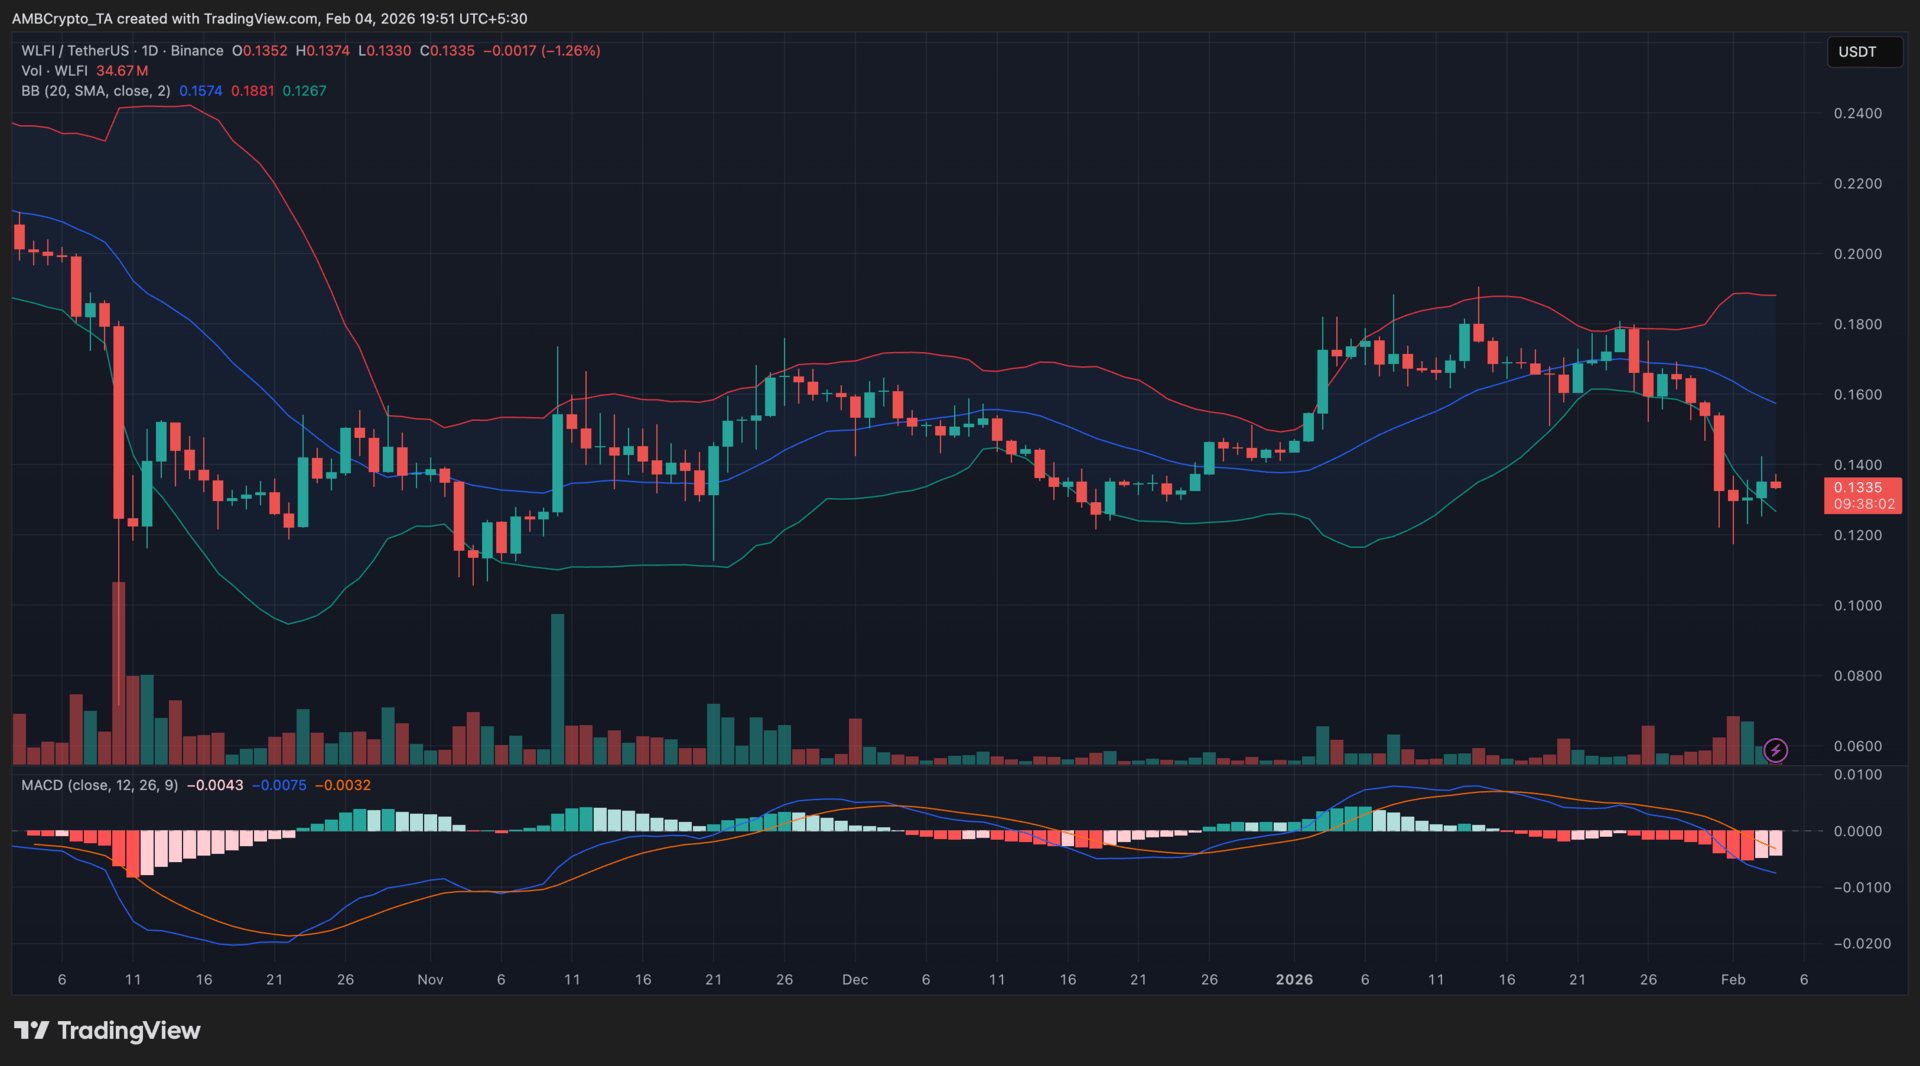Click the low value L0.1330
The width and height of the screenshot is (1920, 1066).
pyautogui.click(x=385, y=51)
